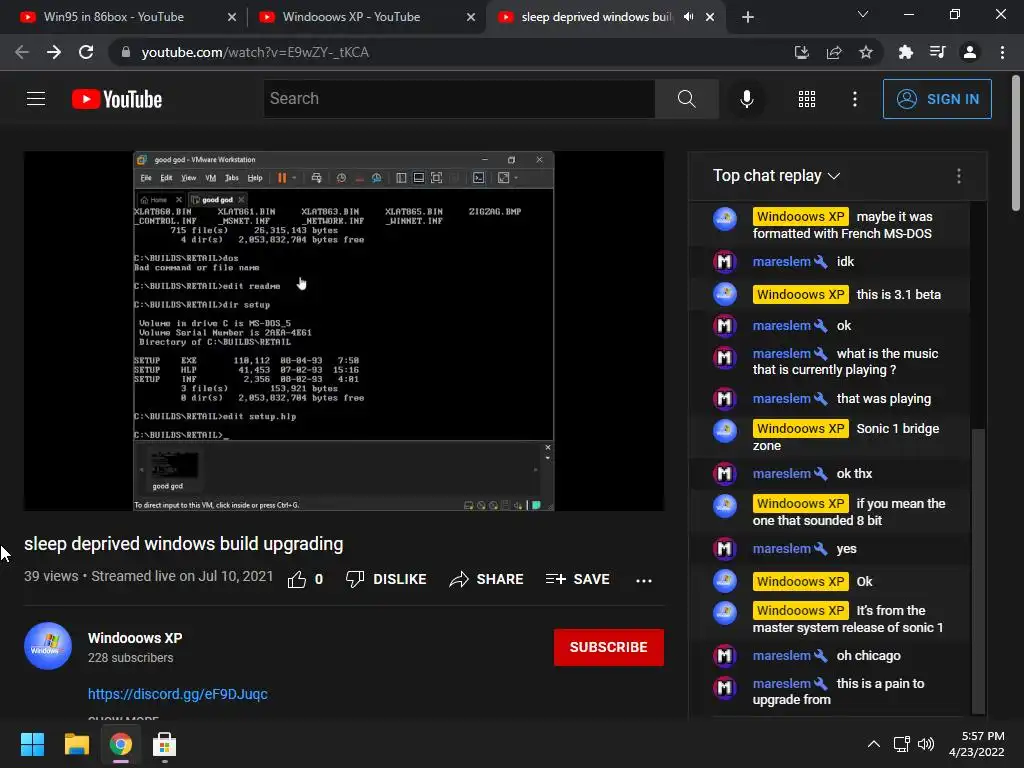This screenshot has width=1024, height=768.
Task: Sign in to YouTube
Action: click(936, 99)
